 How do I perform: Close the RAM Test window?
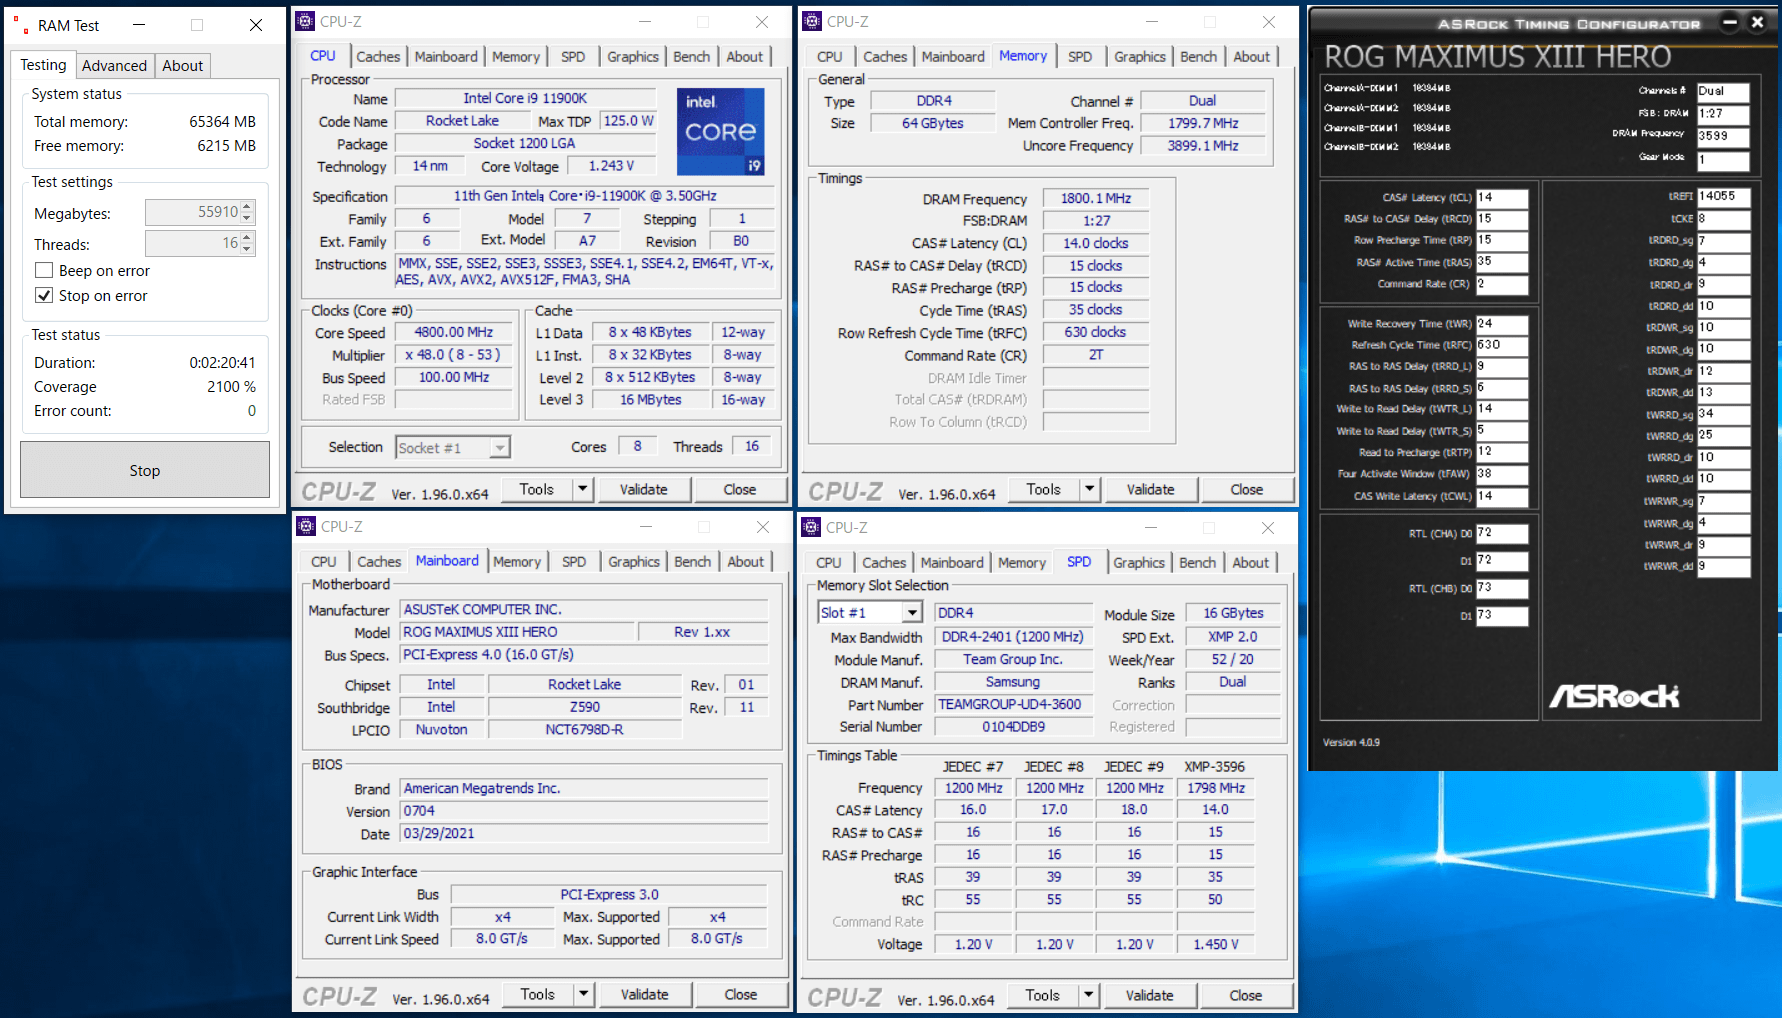click(x=256, y=25)
